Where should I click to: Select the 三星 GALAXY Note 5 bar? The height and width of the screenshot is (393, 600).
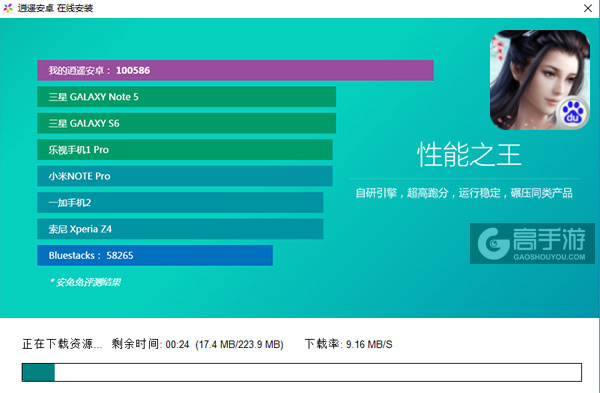[186, 97]
